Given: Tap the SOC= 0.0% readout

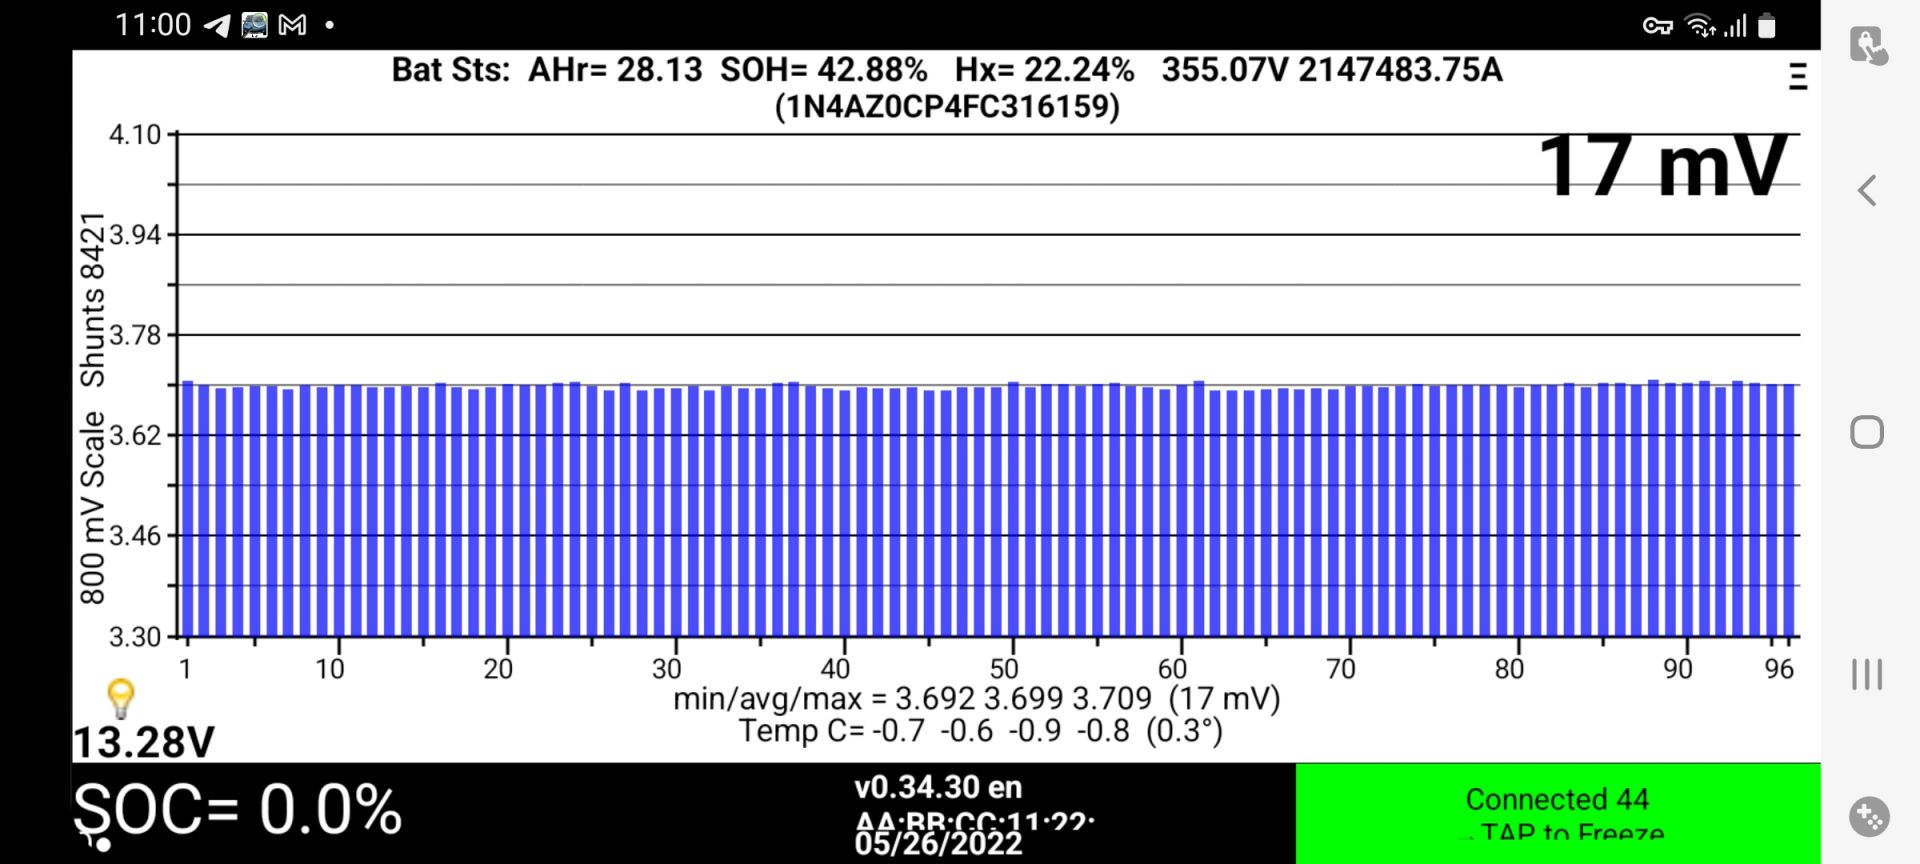Looking at the screenshot, I should pyautogui.click(x=238, y=809).
